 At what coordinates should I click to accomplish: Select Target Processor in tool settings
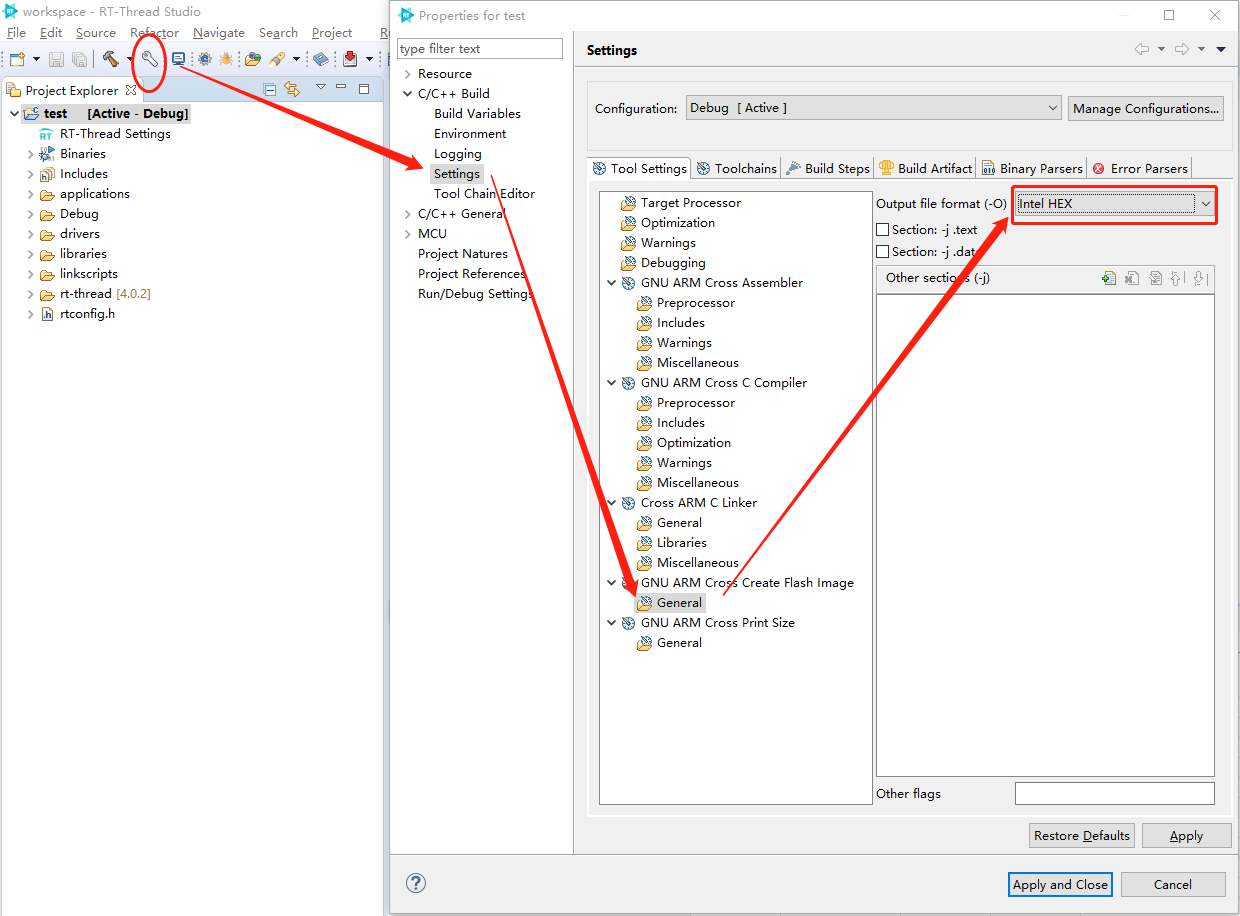pos(691,203)
